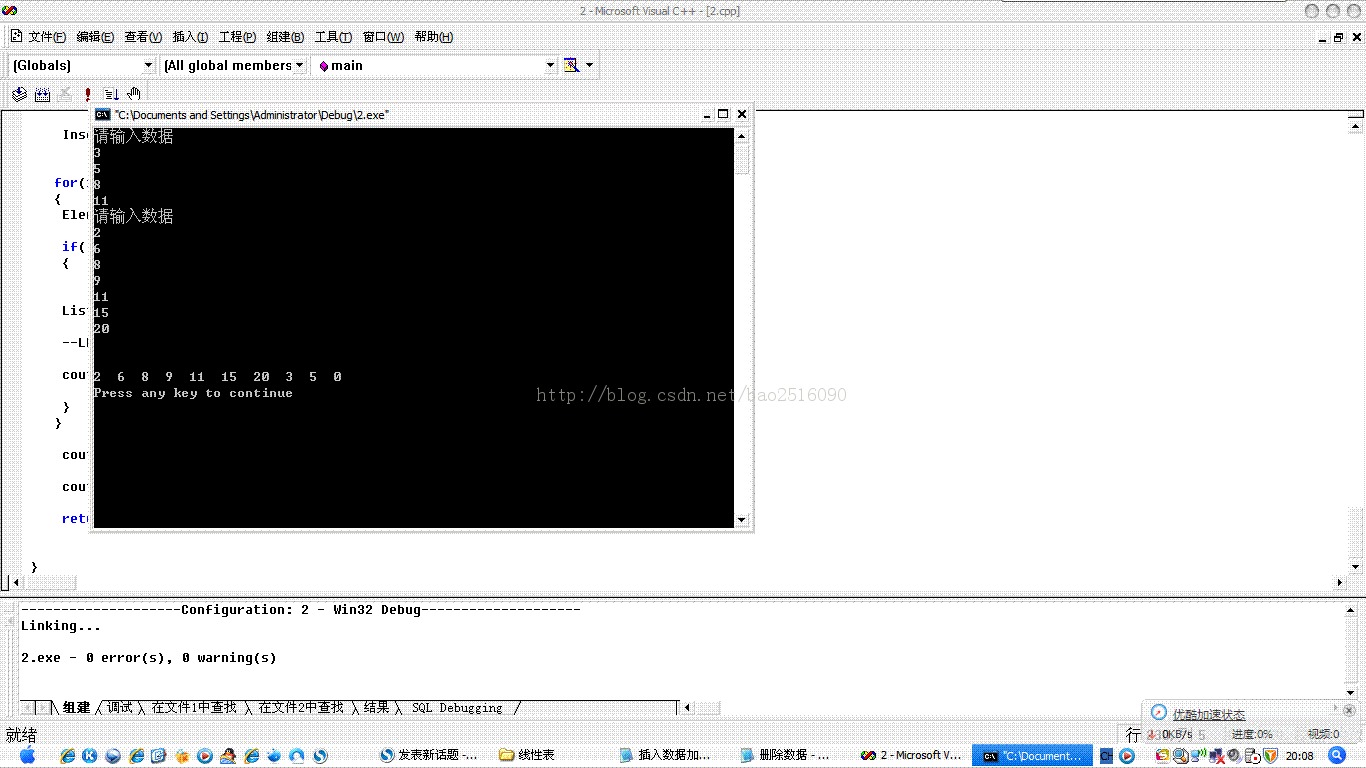Screen dimensions: 1366x768
Task: Switch to the 组建 output tab
Action: [76, 708]
